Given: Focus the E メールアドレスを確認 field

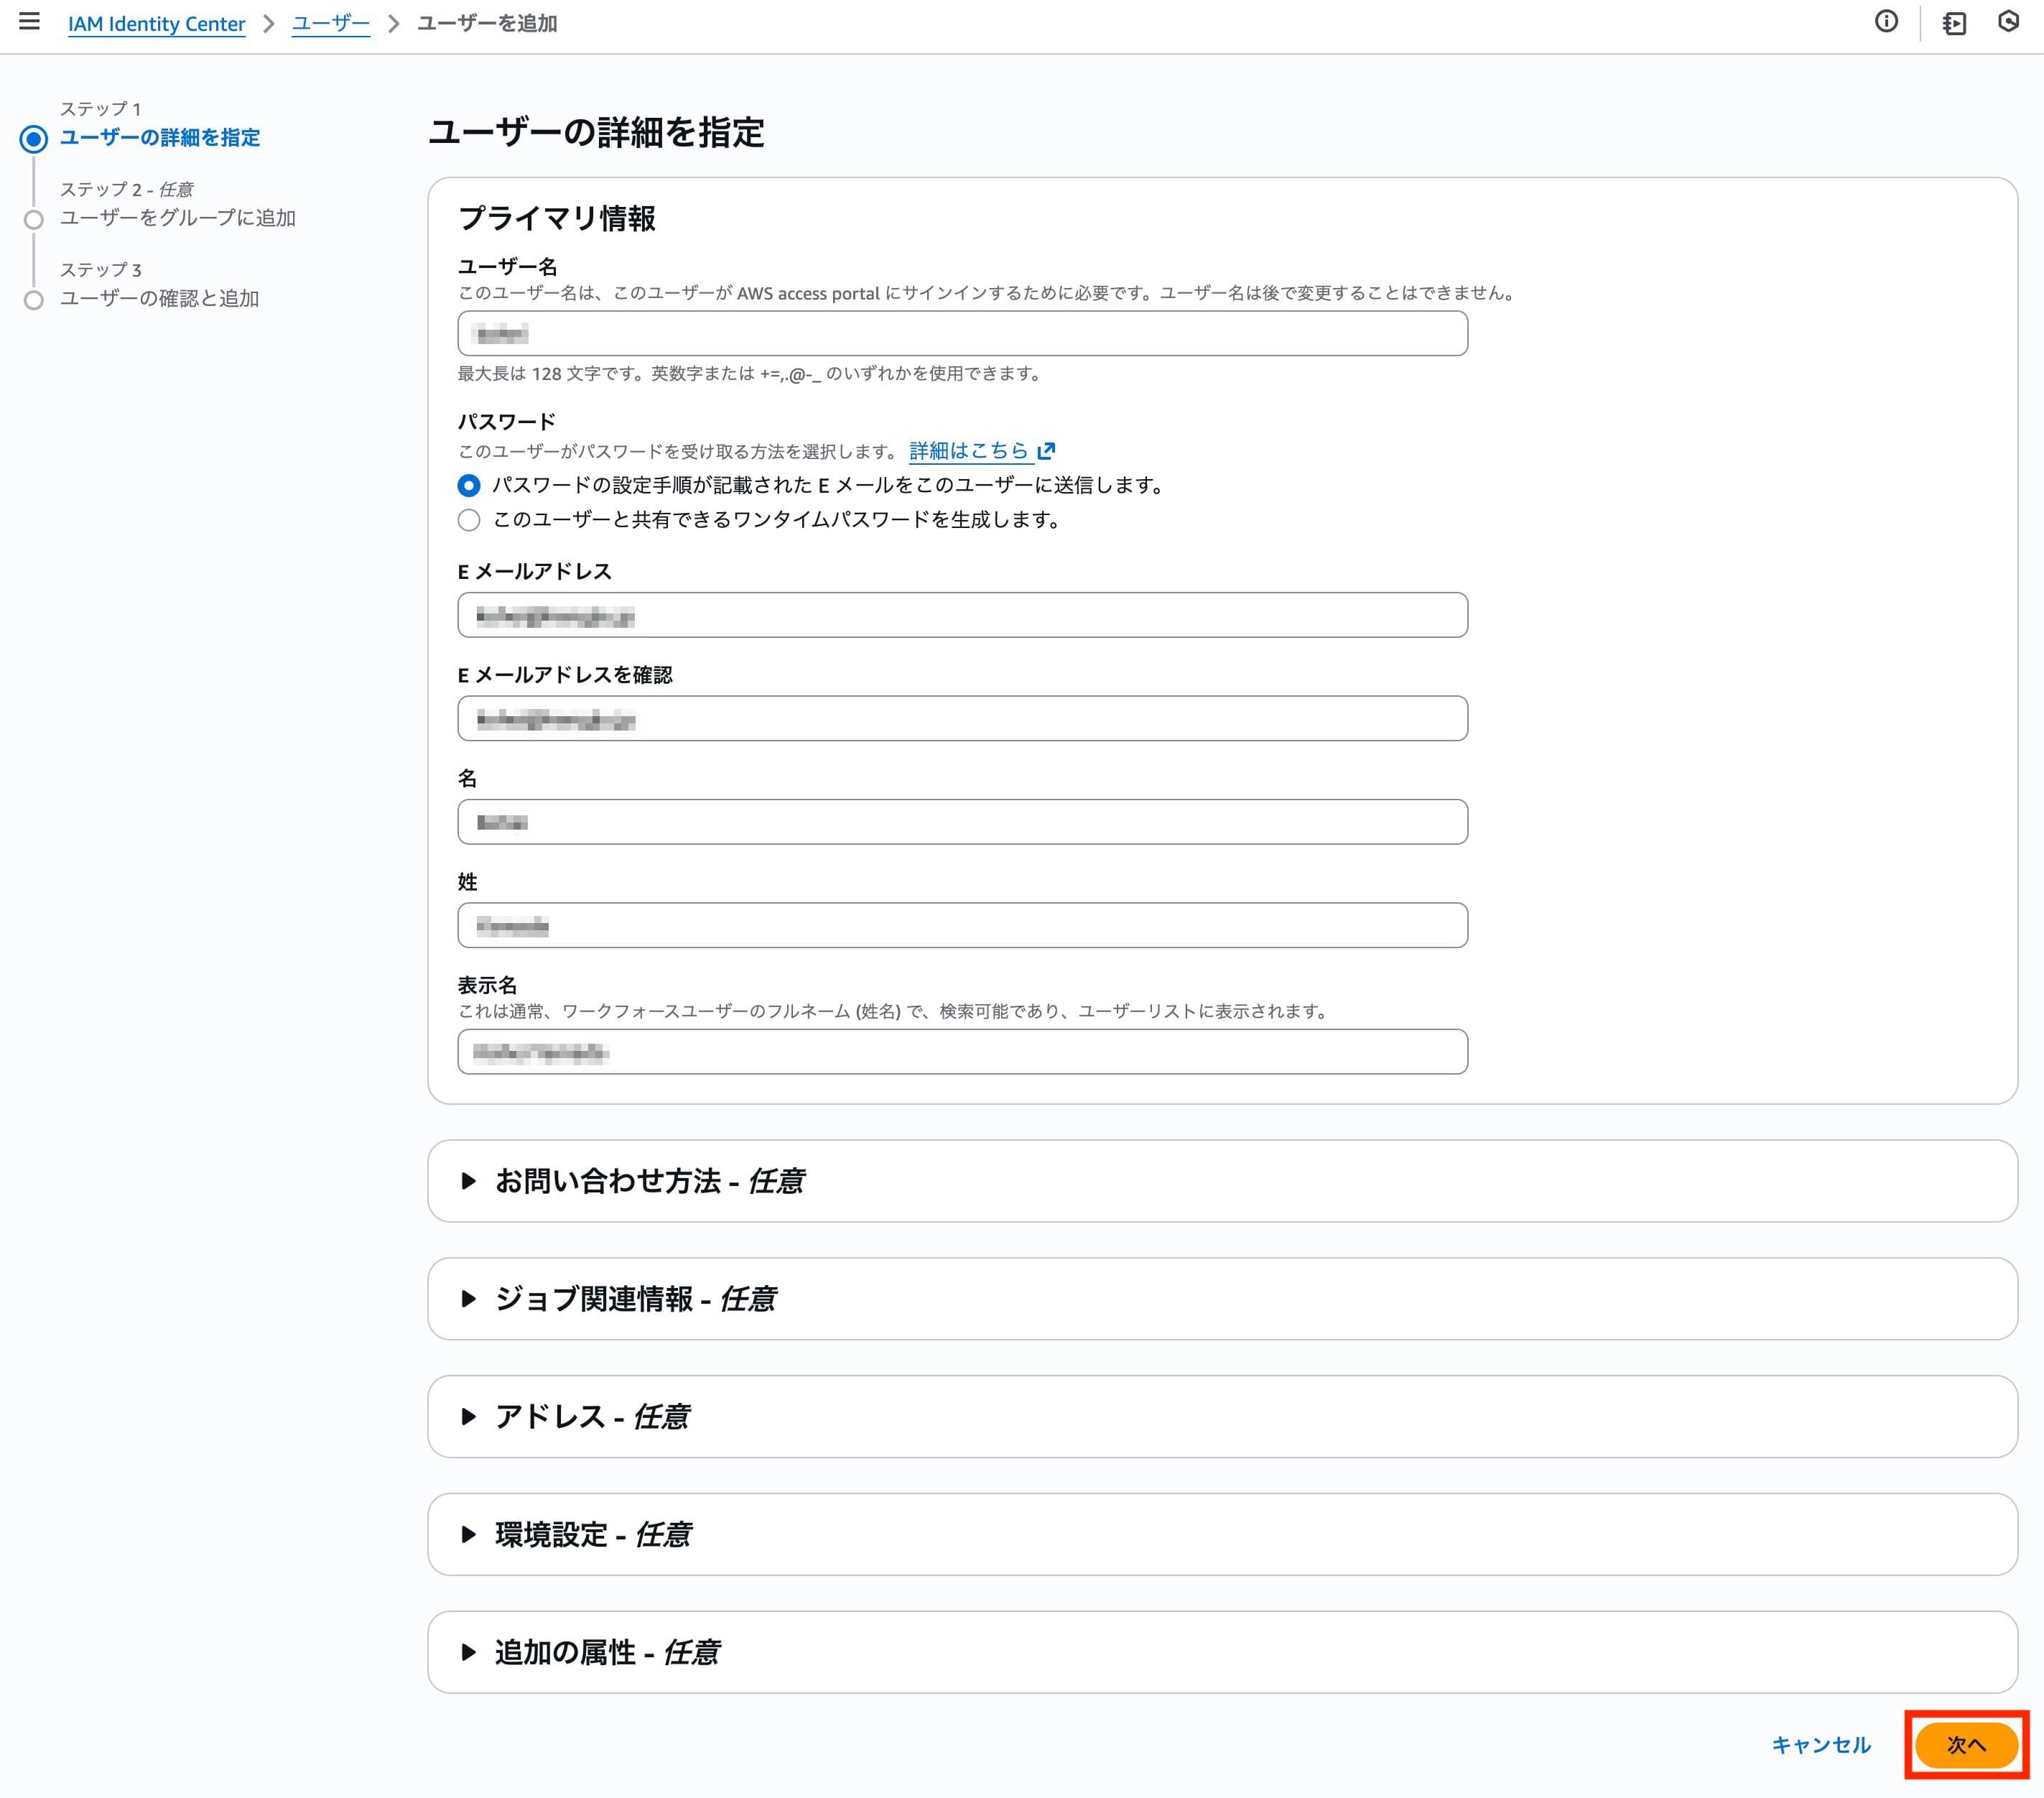Looking at the screenshot, I should click(x=962, y=719).
